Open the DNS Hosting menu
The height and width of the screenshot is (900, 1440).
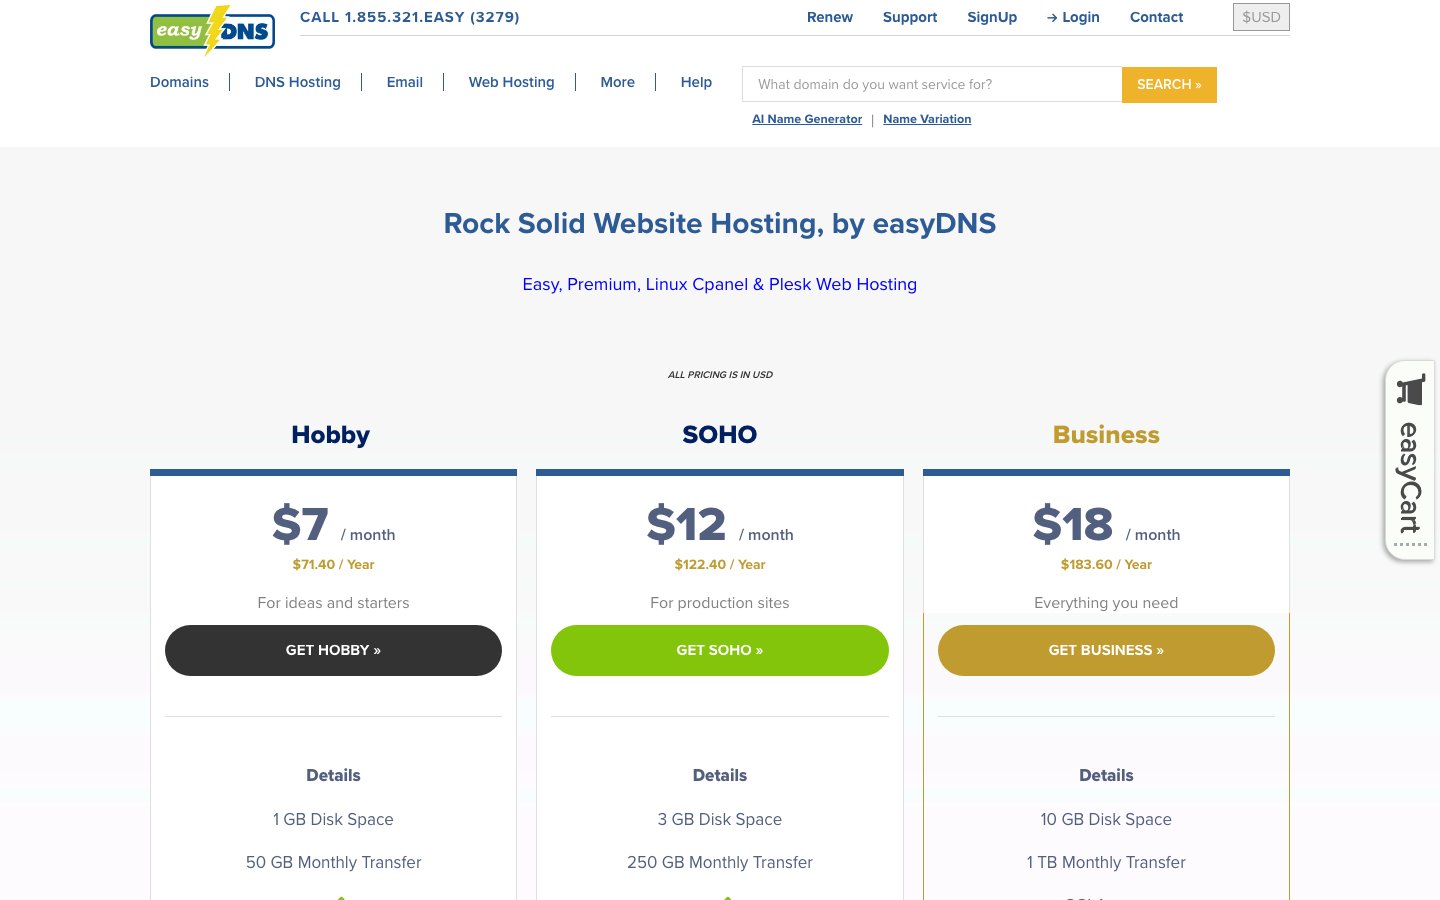tap(297, 82)
